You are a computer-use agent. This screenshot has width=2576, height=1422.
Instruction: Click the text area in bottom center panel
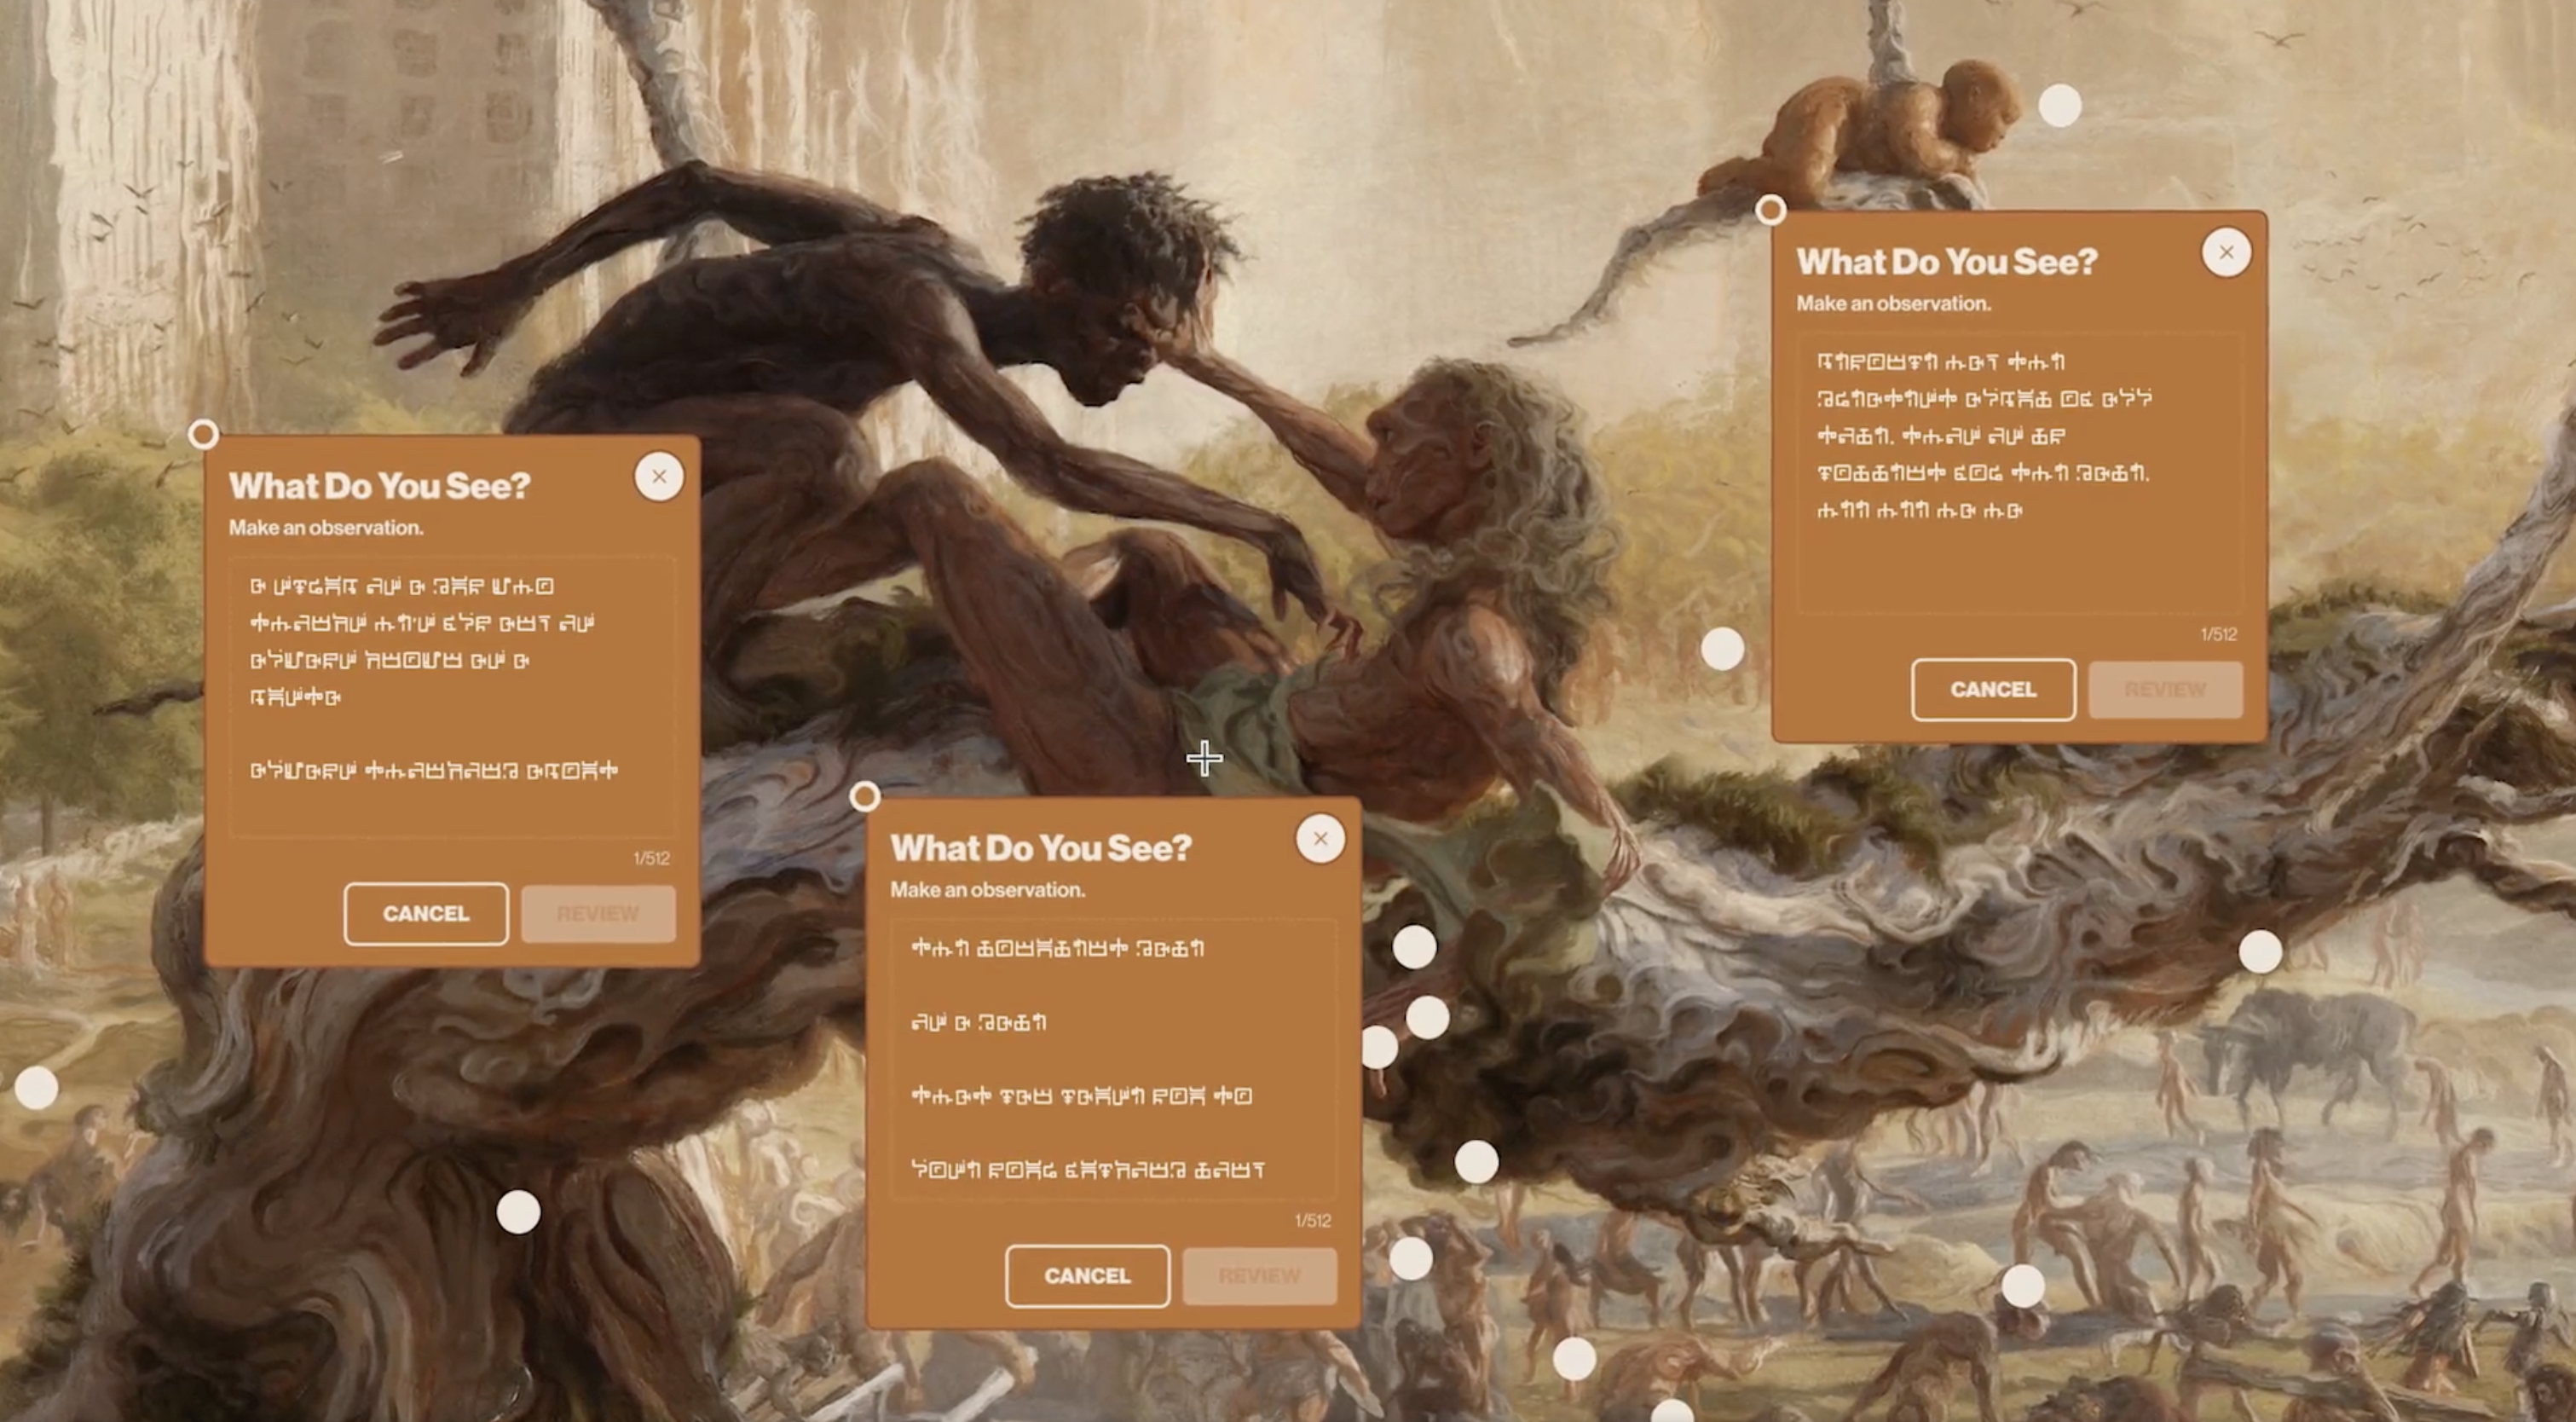click(x=1113, y=1059)
